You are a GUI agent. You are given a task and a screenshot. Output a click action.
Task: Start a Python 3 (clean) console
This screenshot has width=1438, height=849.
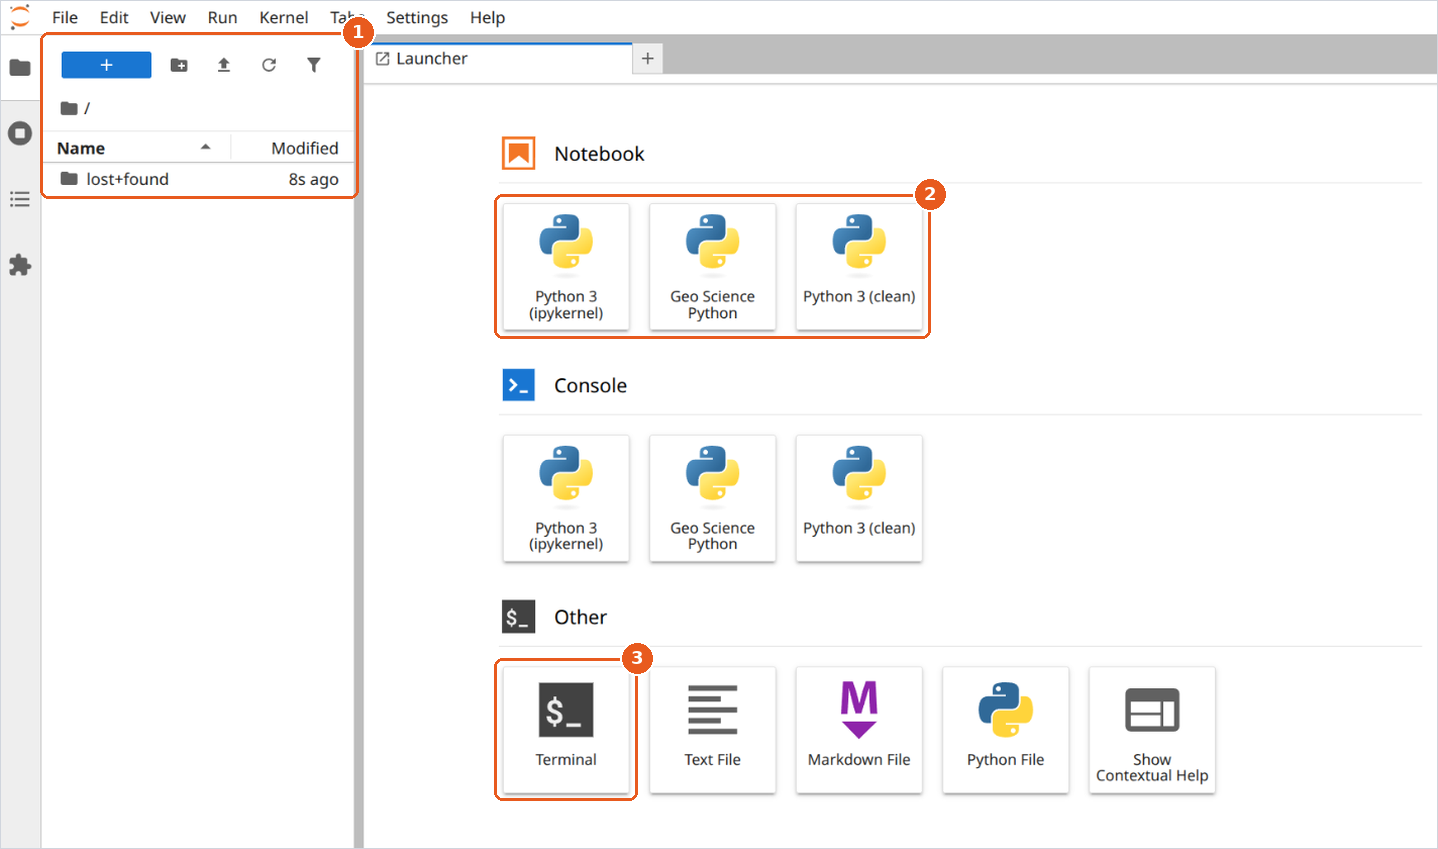(x=859, y=498)
